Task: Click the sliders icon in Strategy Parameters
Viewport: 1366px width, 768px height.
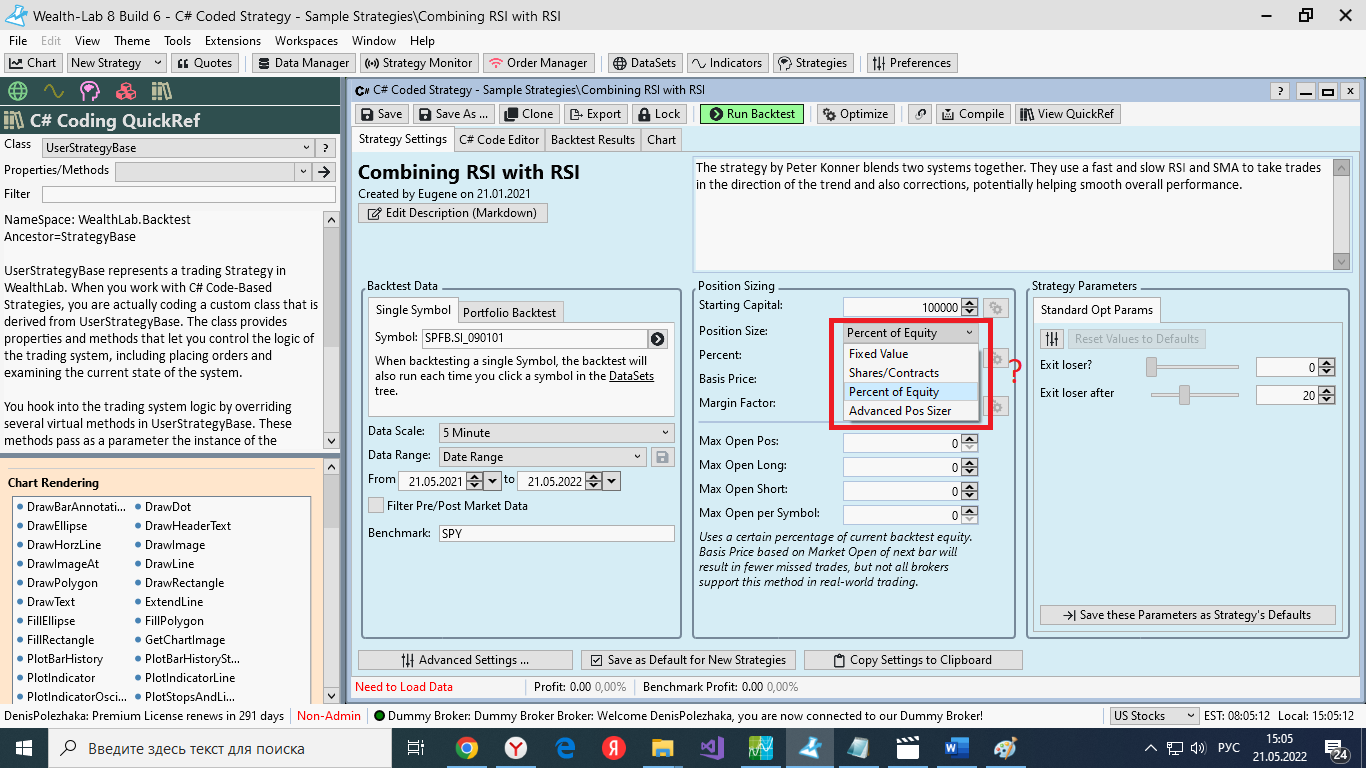Action: tap(1051, 339)
